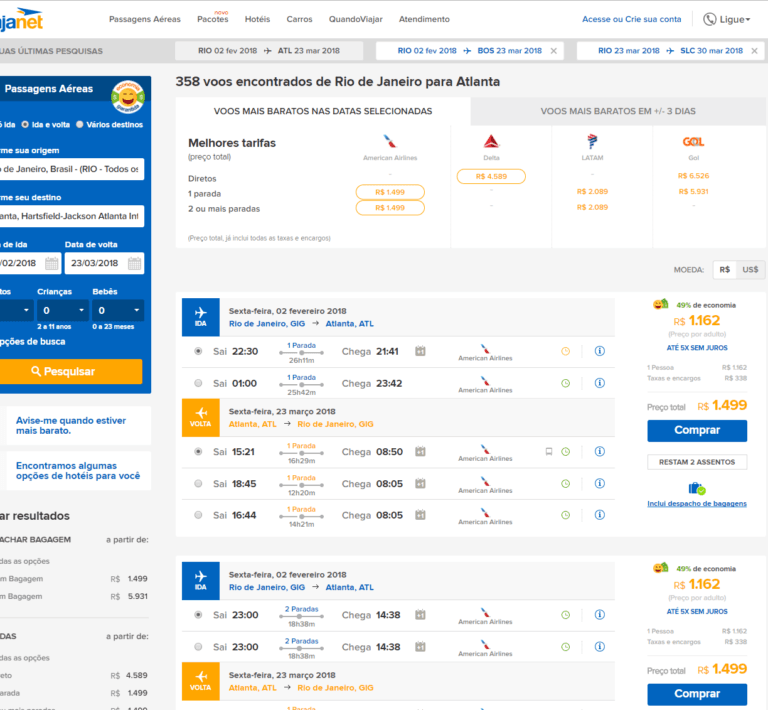Screen dimensions: 768x710
Task: Open the Bebês passenger count dropdown
Action: (117, 311)
